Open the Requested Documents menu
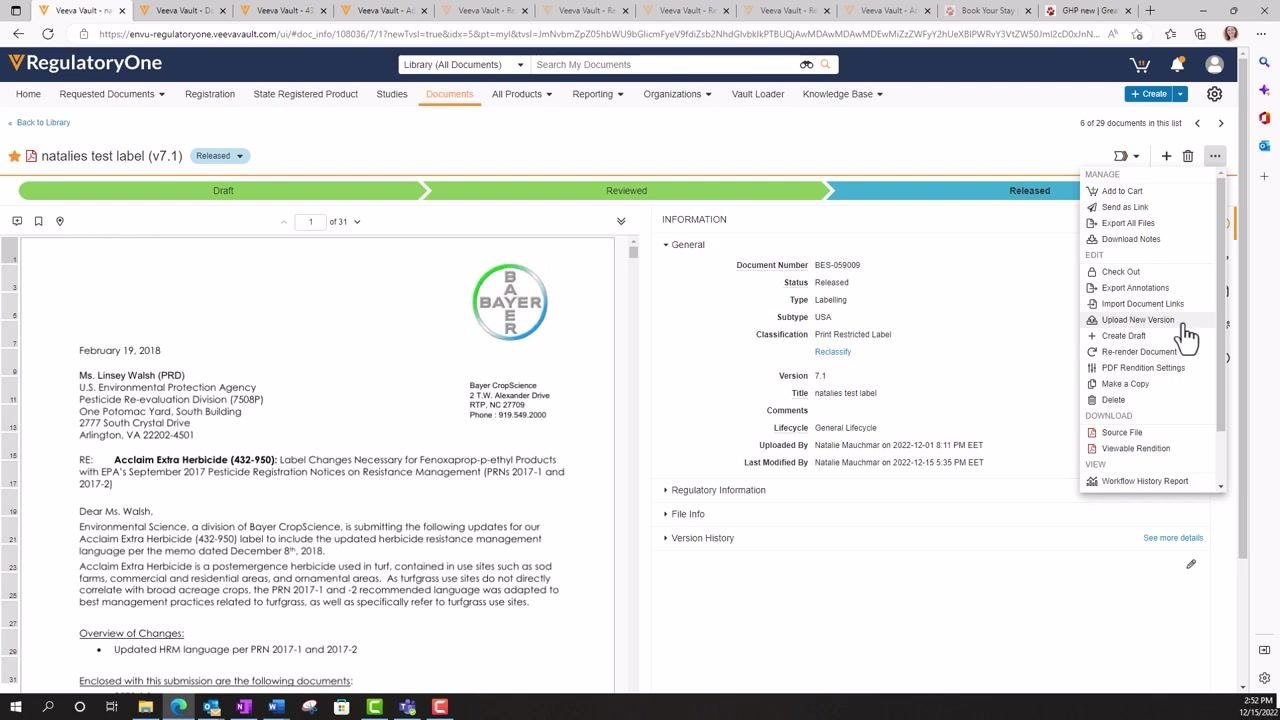 (x=112, y=94)
